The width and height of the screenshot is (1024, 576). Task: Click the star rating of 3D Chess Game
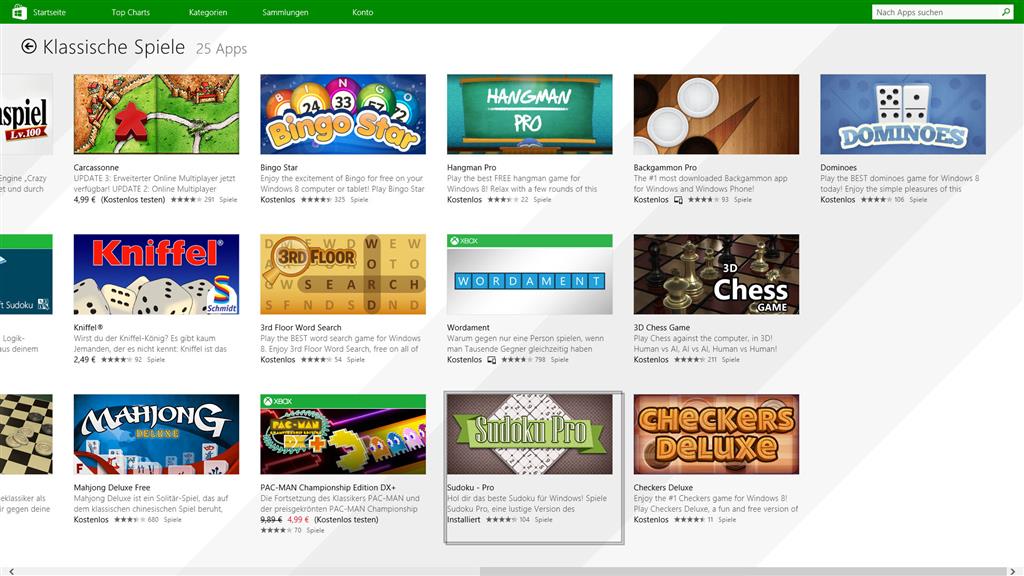point(689,360)
